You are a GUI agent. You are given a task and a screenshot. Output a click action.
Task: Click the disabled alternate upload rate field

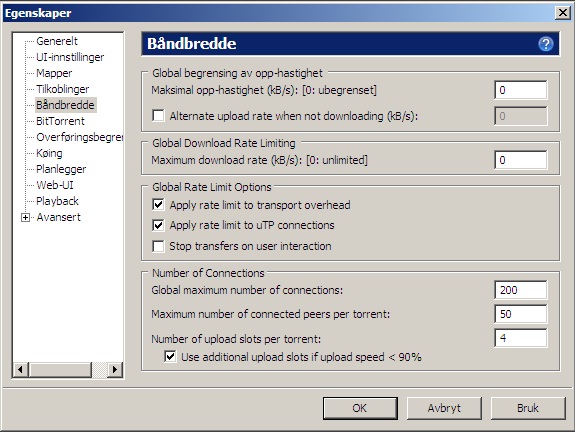coord(521,116)
